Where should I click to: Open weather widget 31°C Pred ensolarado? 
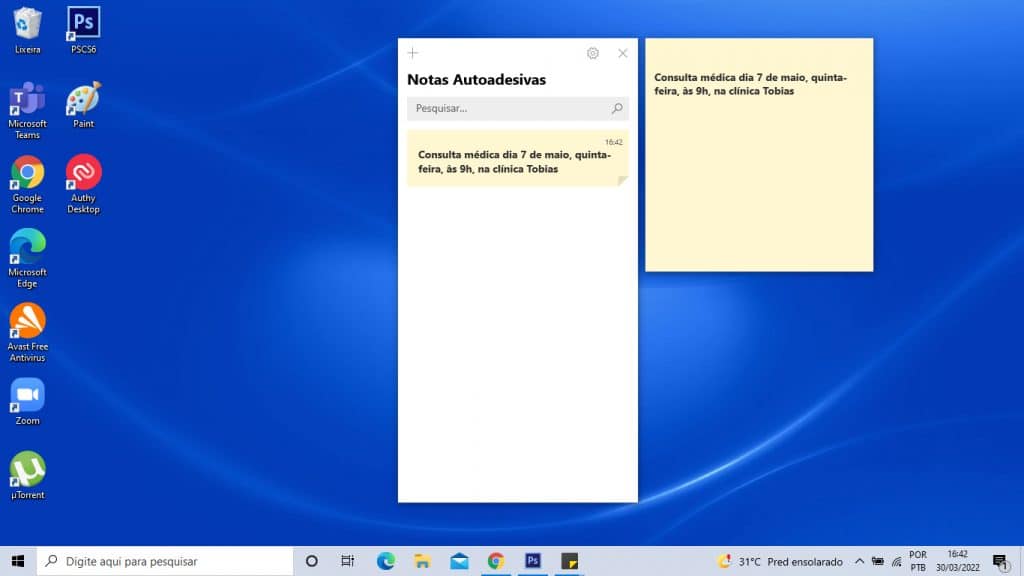pyautogui.click(x=780, y=562)
